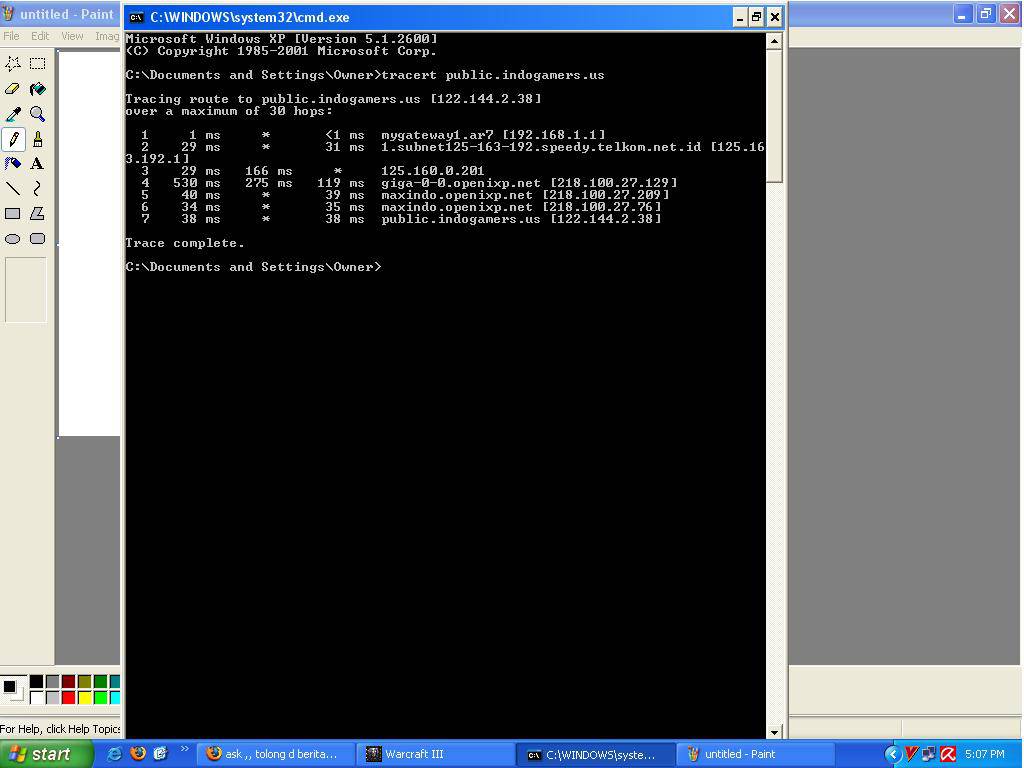Click the network connection tray icon
This screenshot has height=768, width=1024.
coord(929,754)
